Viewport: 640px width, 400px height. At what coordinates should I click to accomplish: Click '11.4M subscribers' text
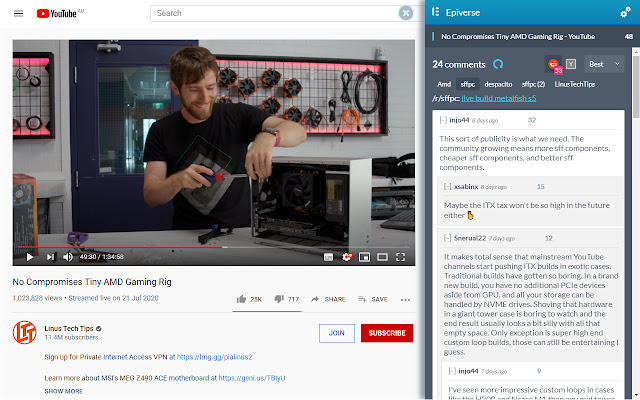click(x=71, y=338)
